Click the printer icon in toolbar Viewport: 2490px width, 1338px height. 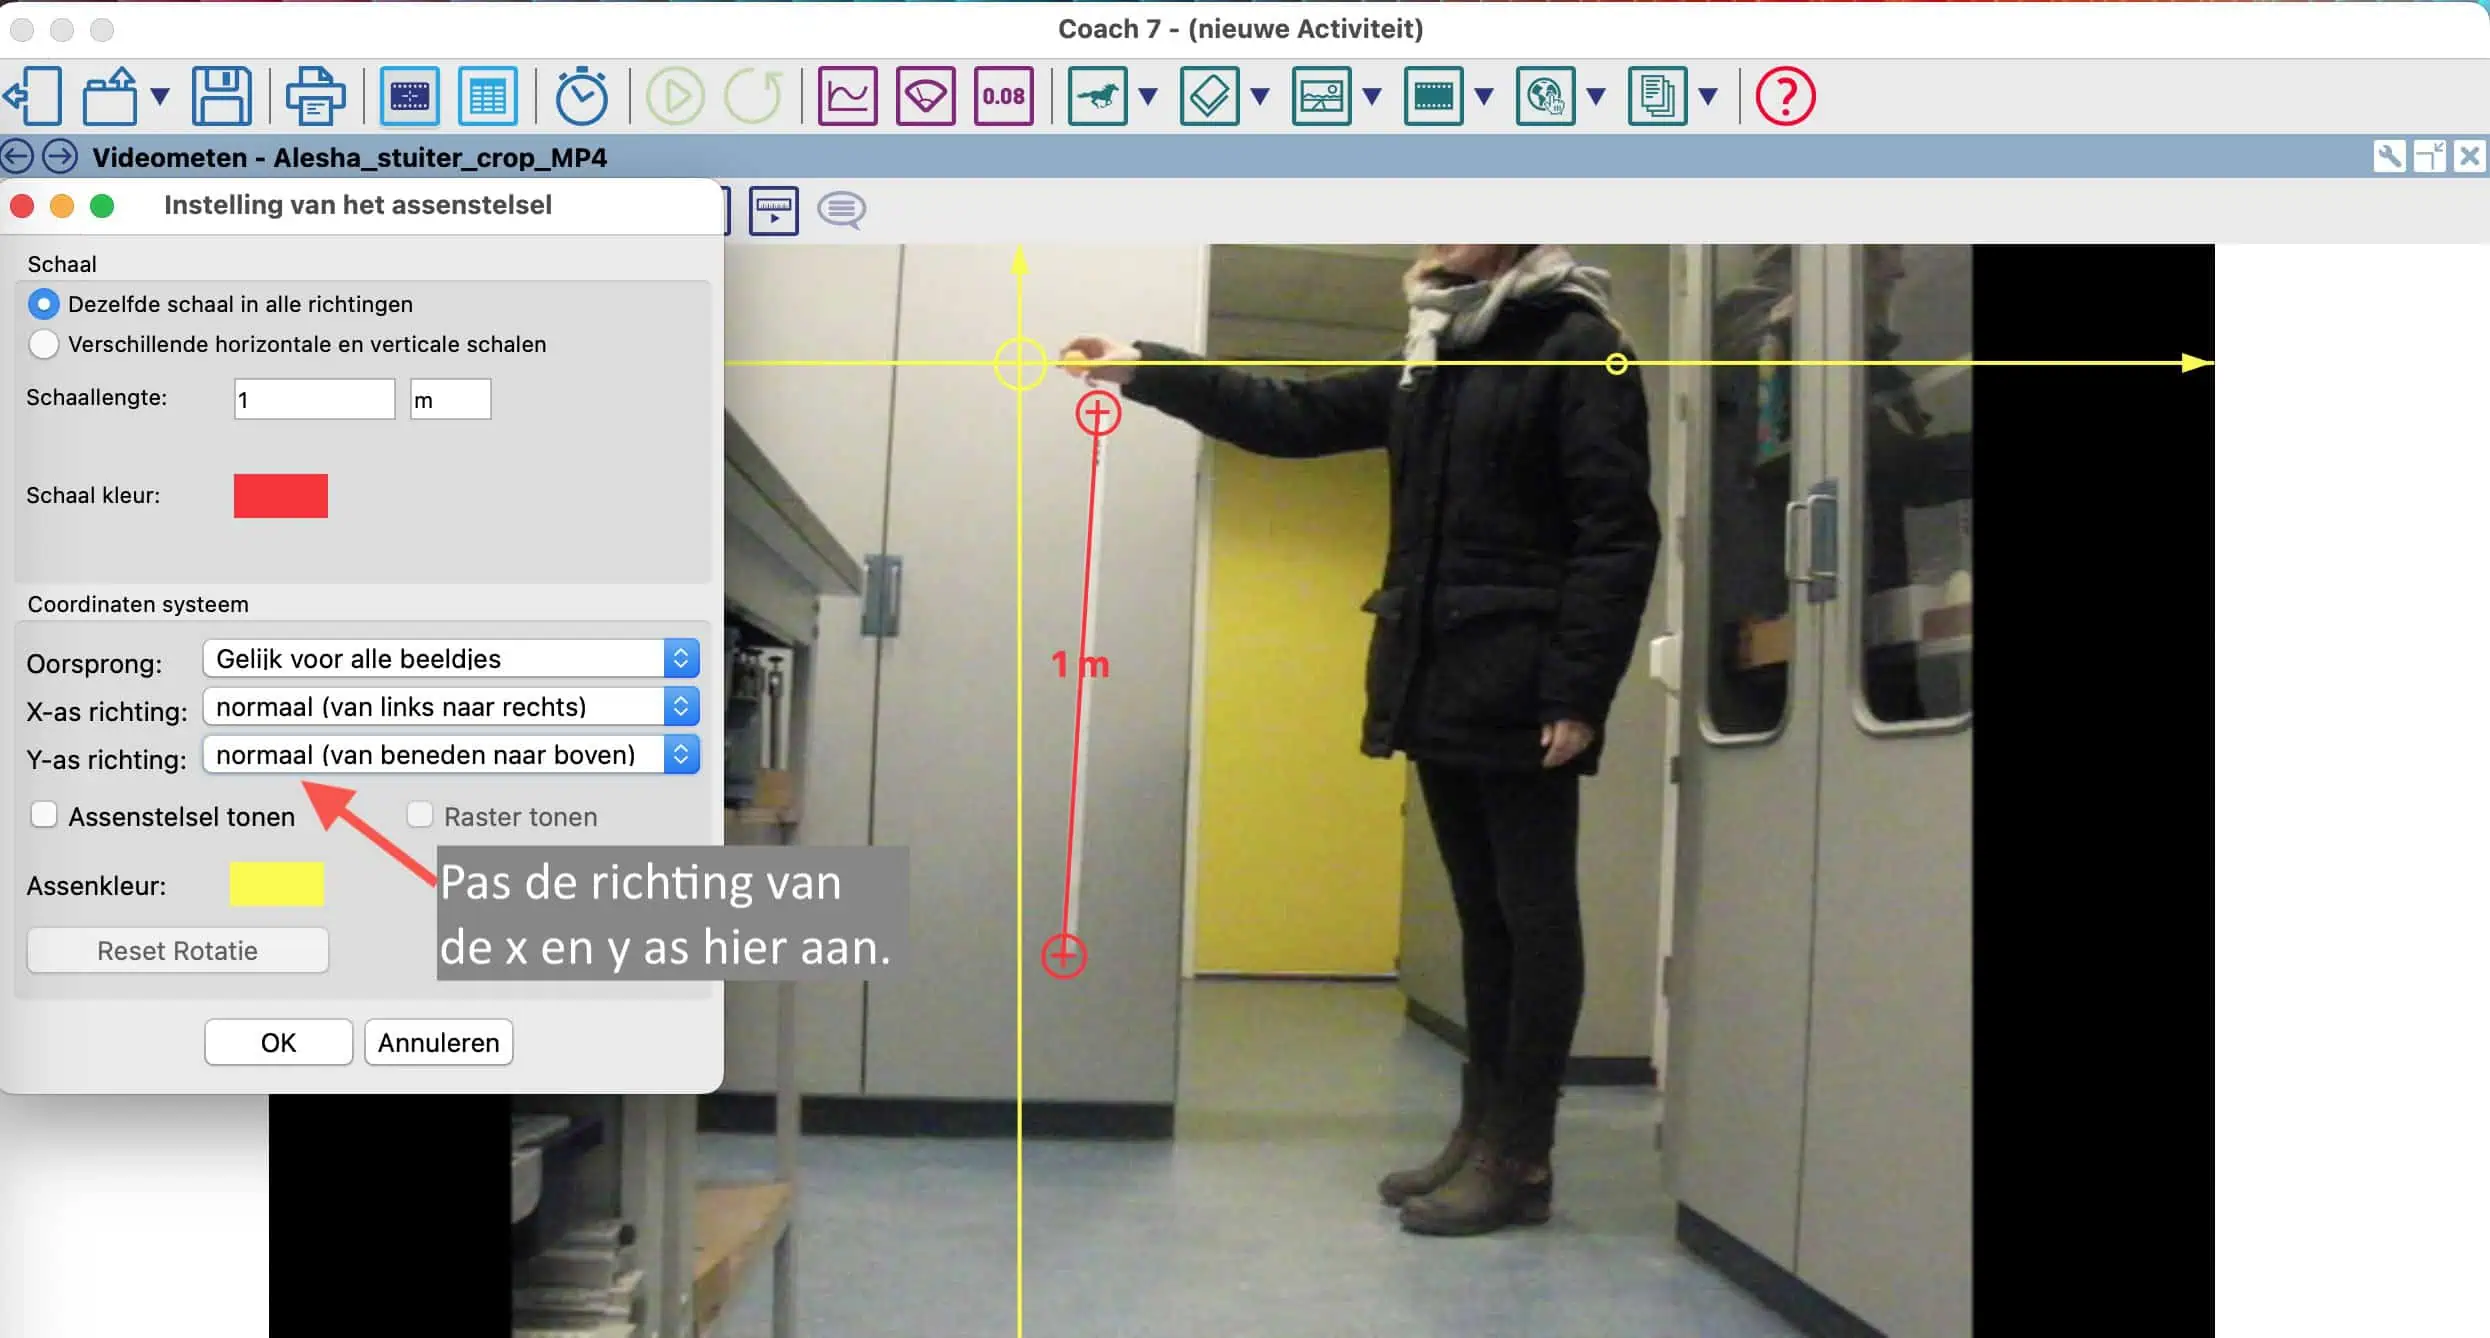(315, 96)
